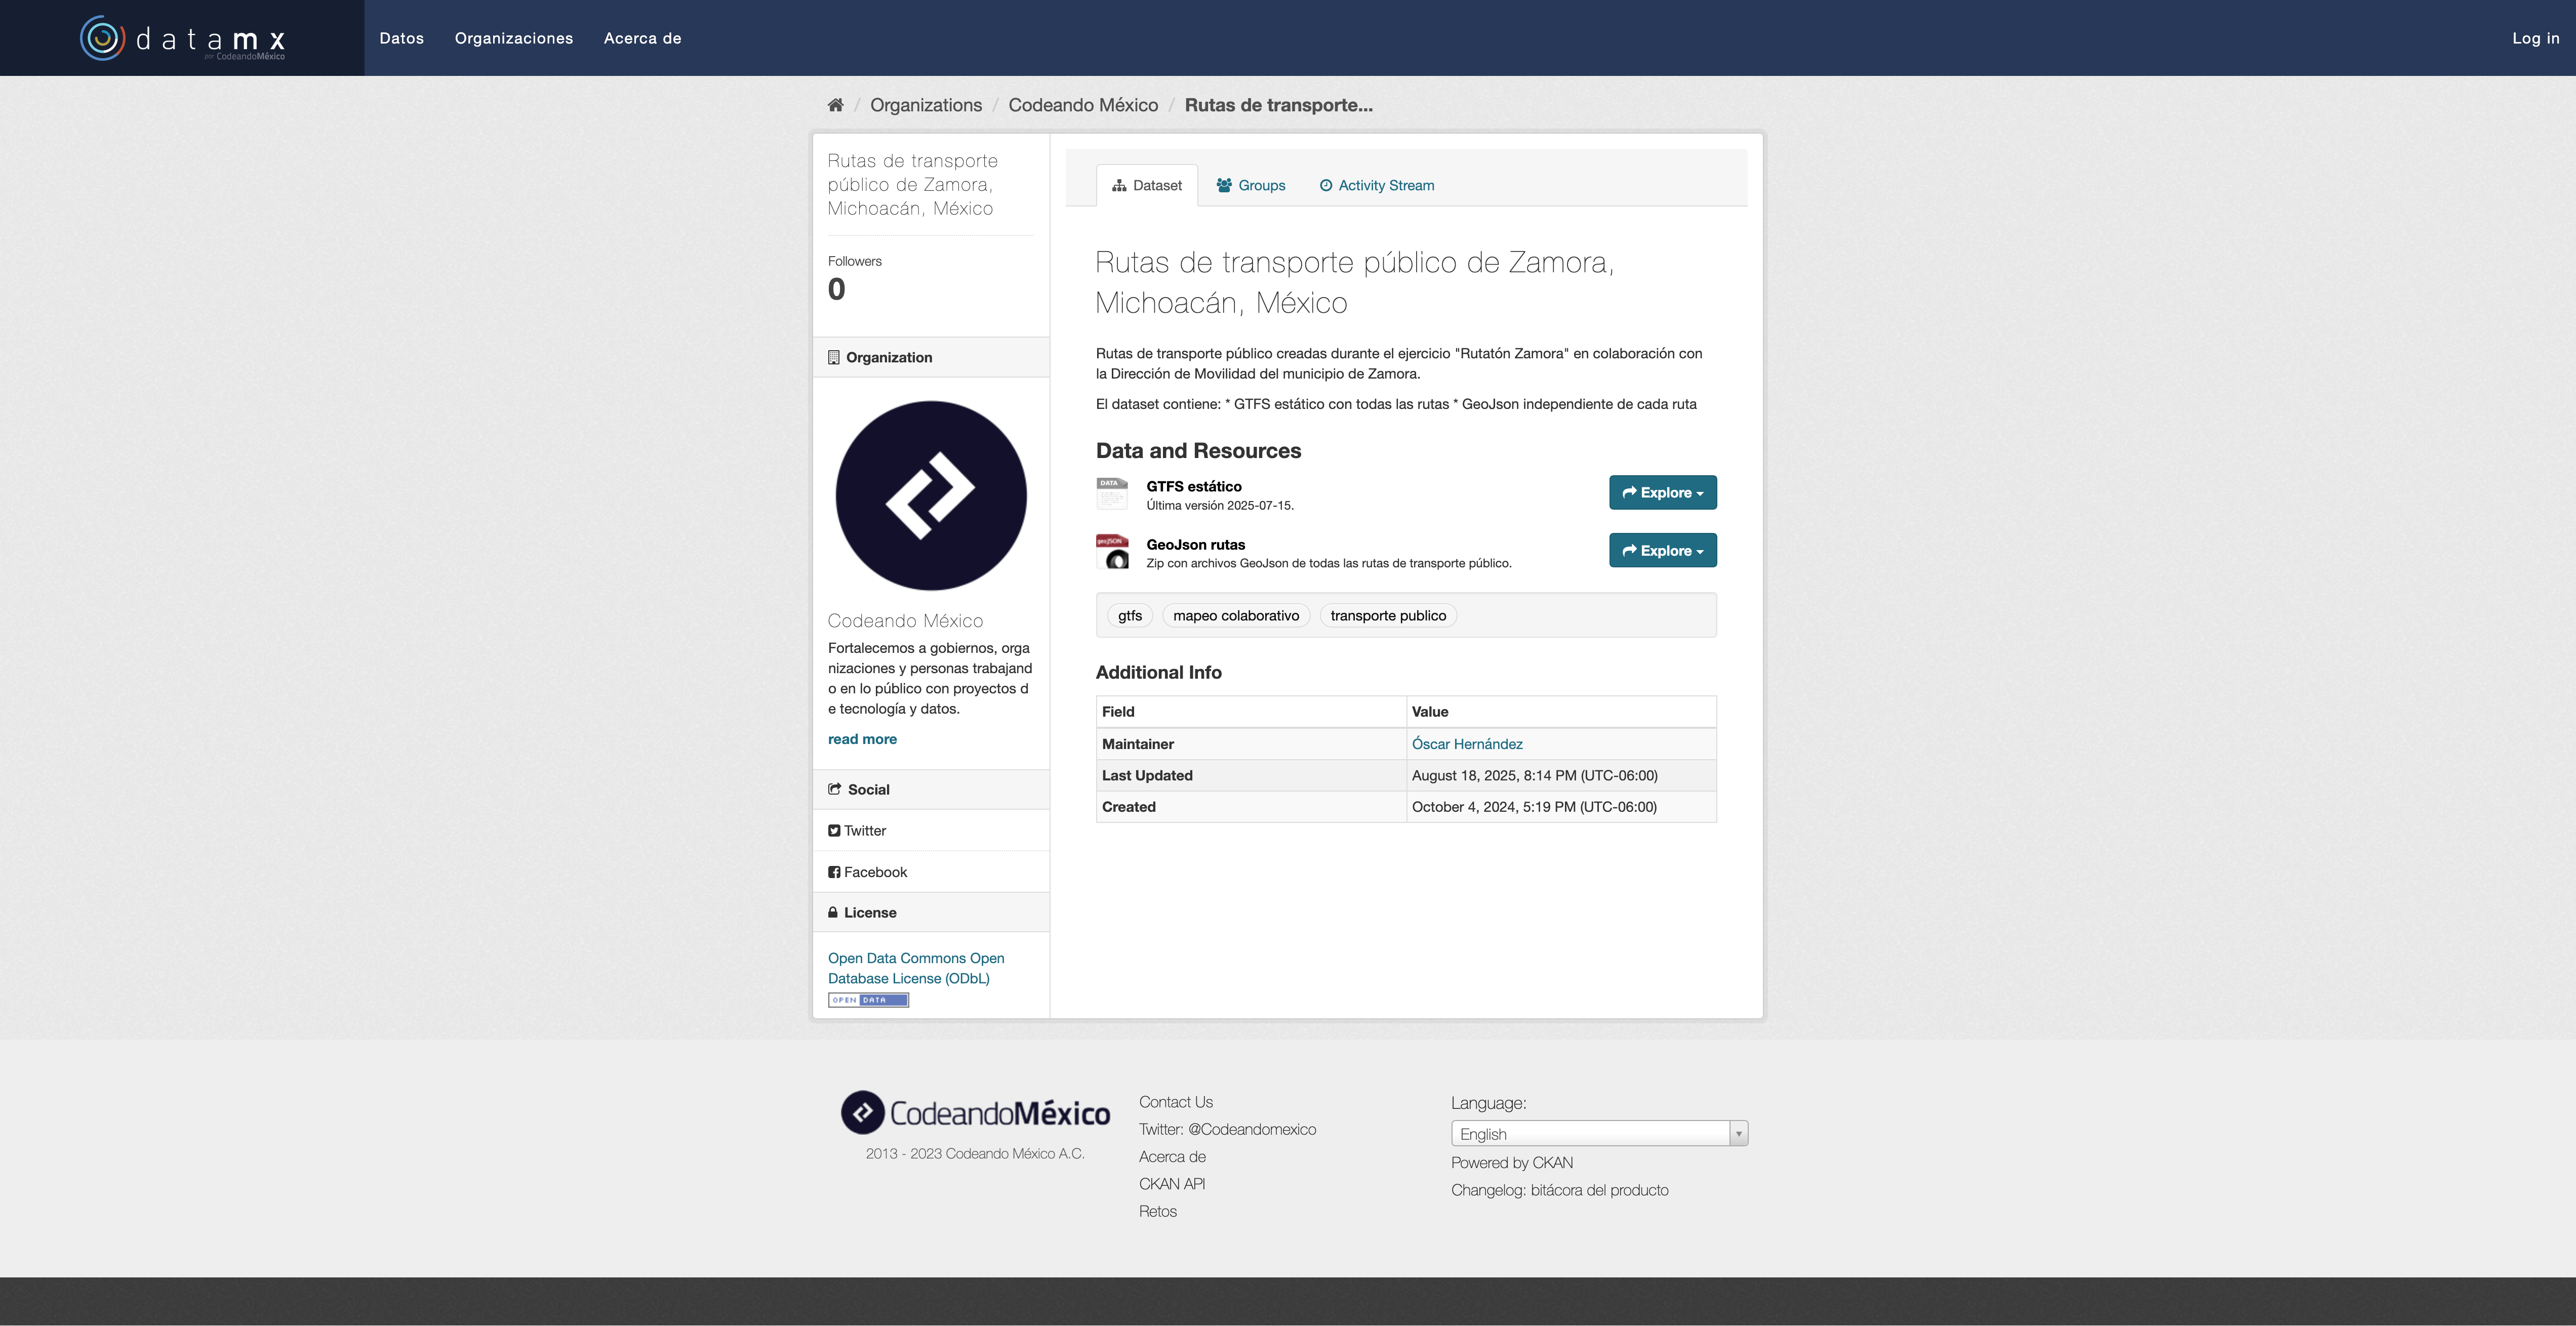Screen dimensions: 2576x1326
Task: Click the Codeando México organization logo
Action: [931, 495]
